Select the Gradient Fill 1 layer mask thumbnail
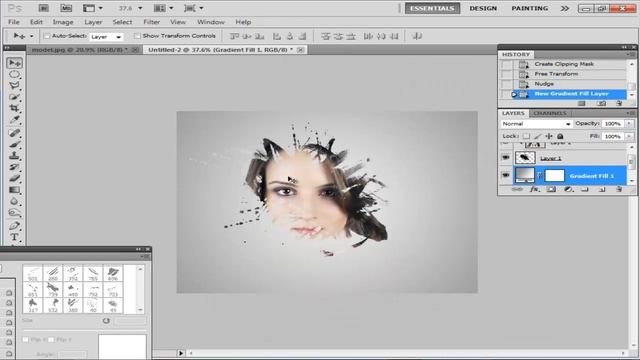Screen dimensions: 640x360 (x=555, y=176)
